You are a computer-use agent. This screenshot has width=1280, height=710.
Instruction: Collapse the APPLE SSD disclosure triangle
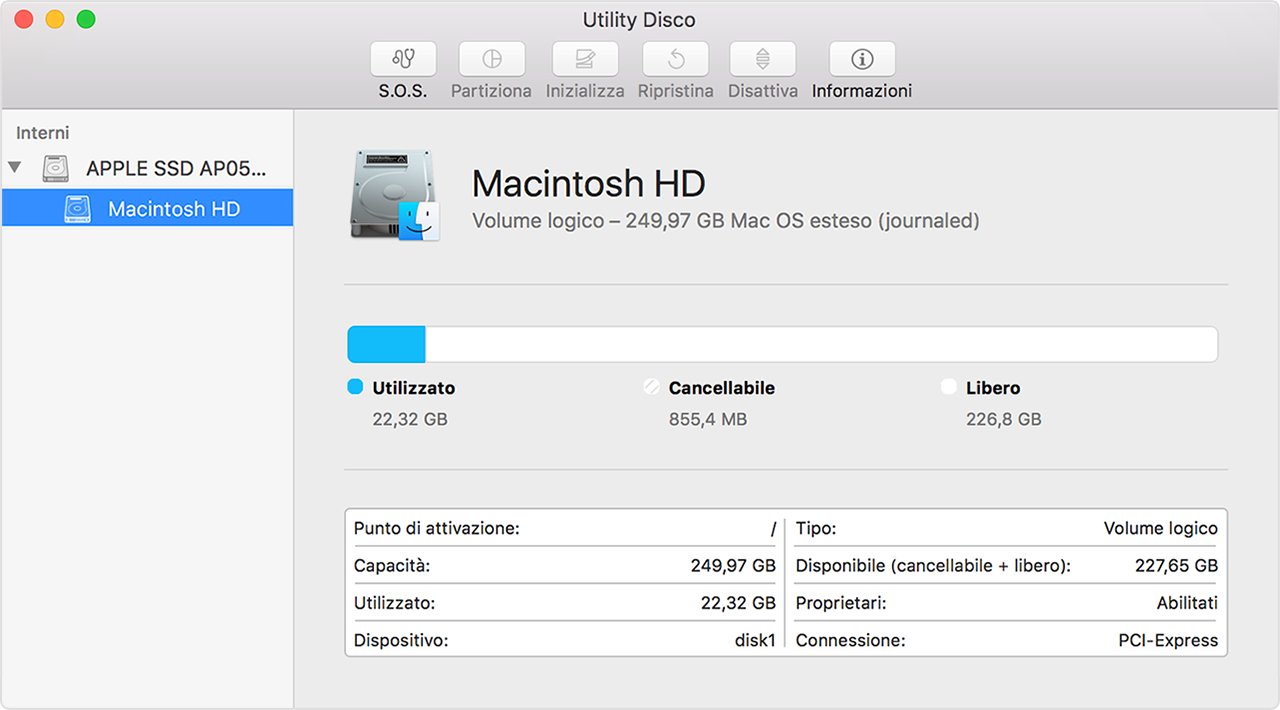14,168
